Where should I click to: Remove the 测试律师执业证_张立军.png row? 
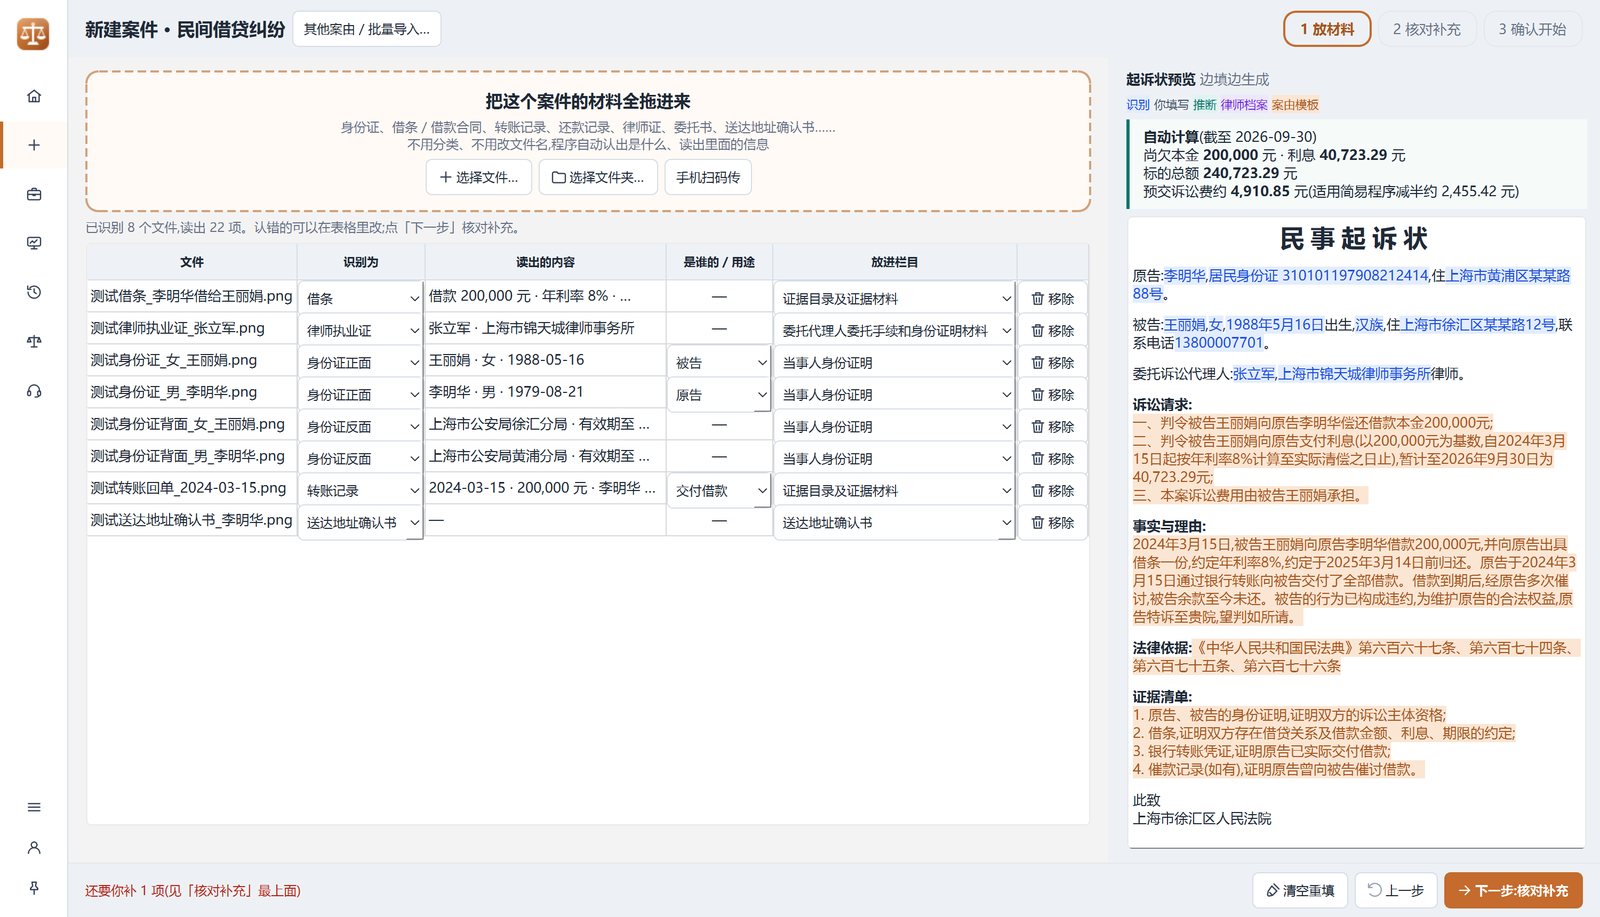pos(1053,330)
